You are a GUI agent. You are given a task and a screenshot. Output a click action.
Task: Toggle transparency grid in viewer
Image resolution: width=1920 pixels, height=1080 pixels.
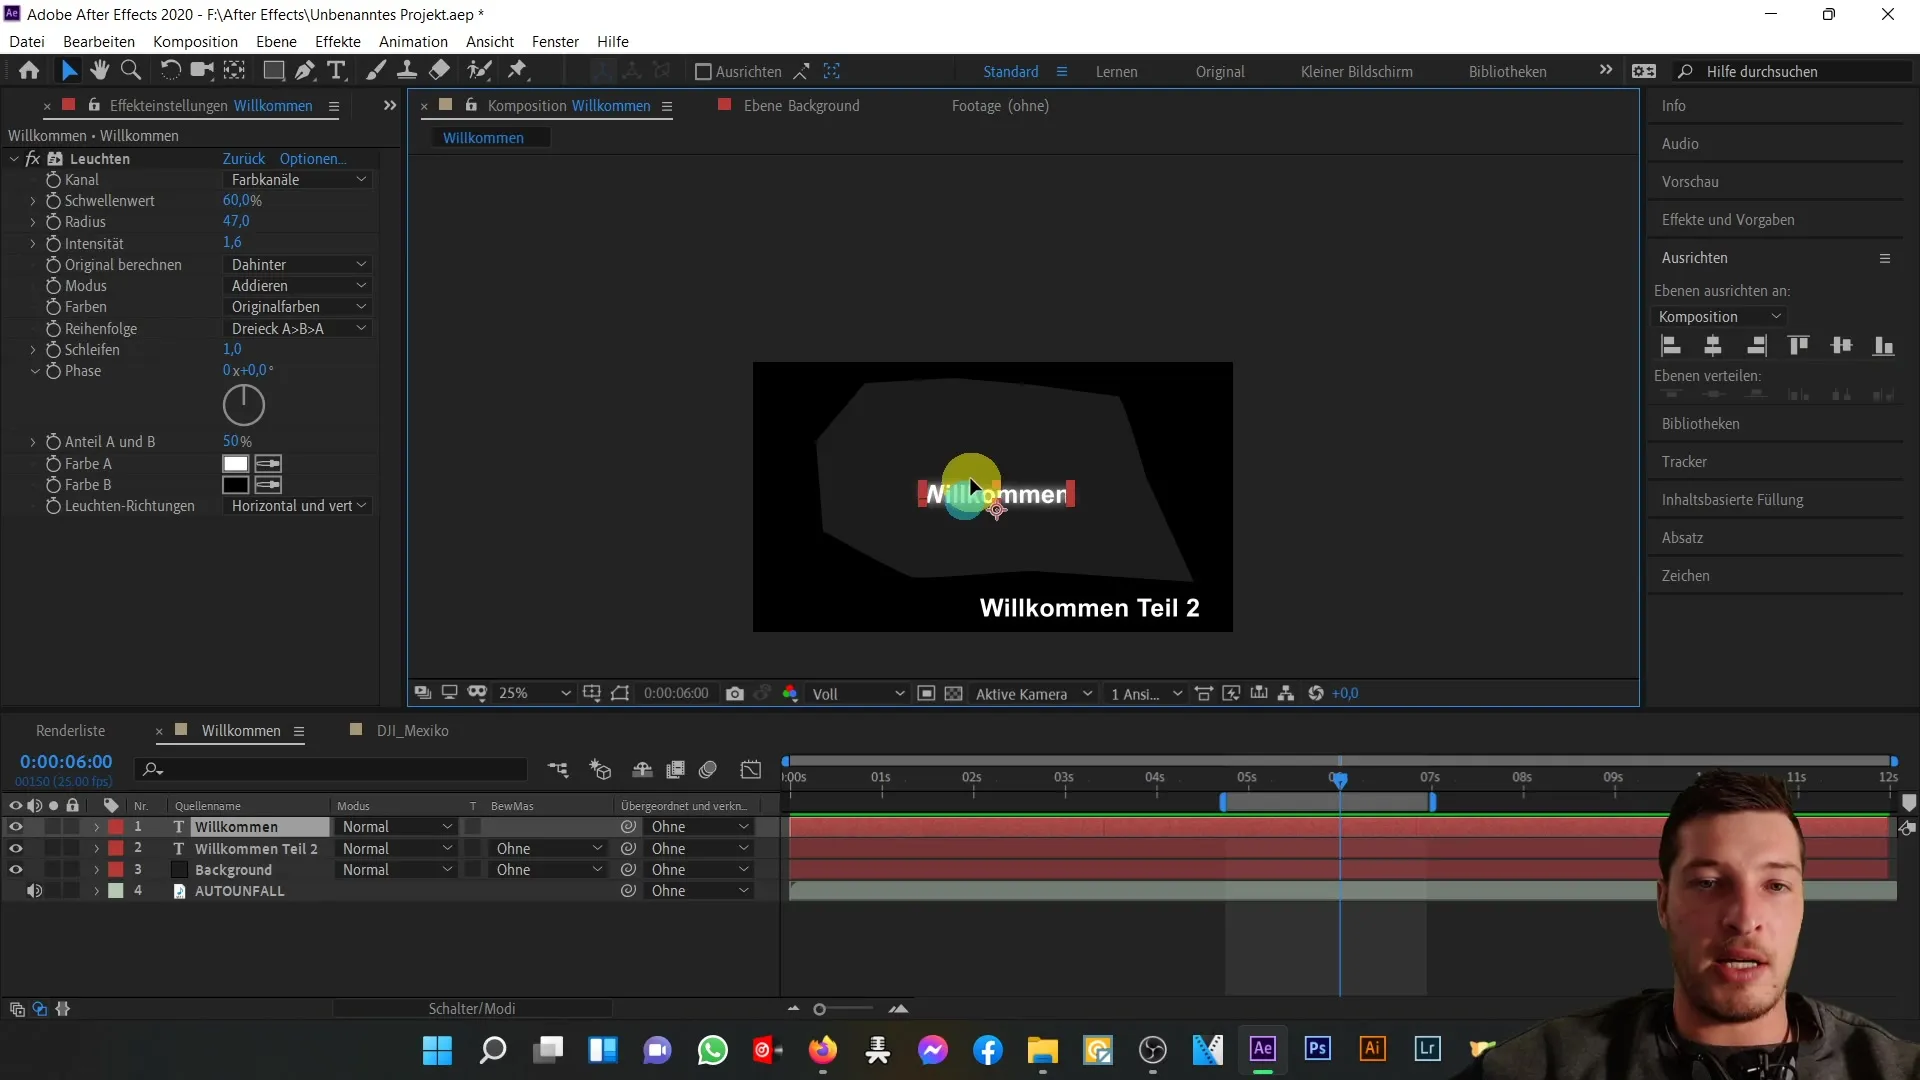point(954,694)
